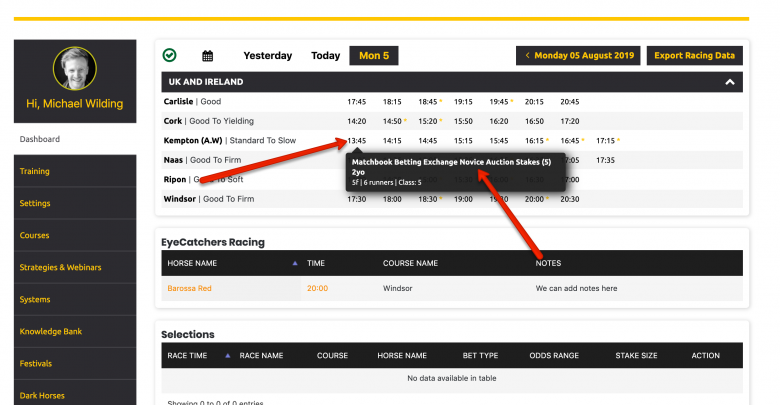780x405 pixels.
Task: Open Dark Horses in the sidebar
Action: click(x=42, y=395)
